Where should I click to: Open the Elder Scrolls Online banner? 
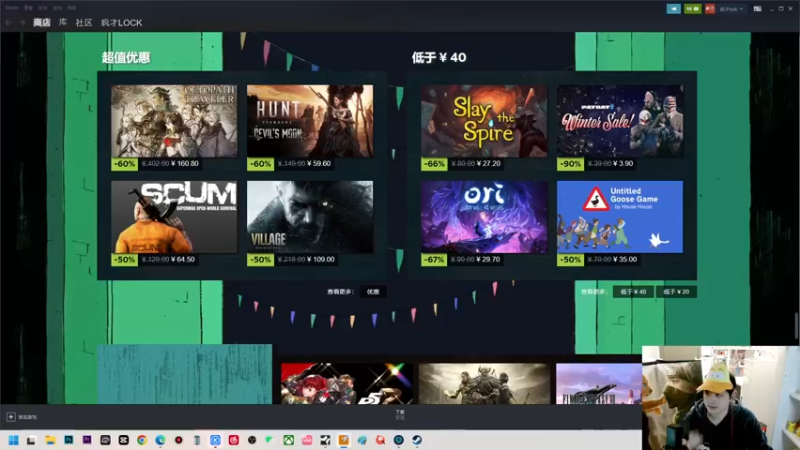point(484,384)
